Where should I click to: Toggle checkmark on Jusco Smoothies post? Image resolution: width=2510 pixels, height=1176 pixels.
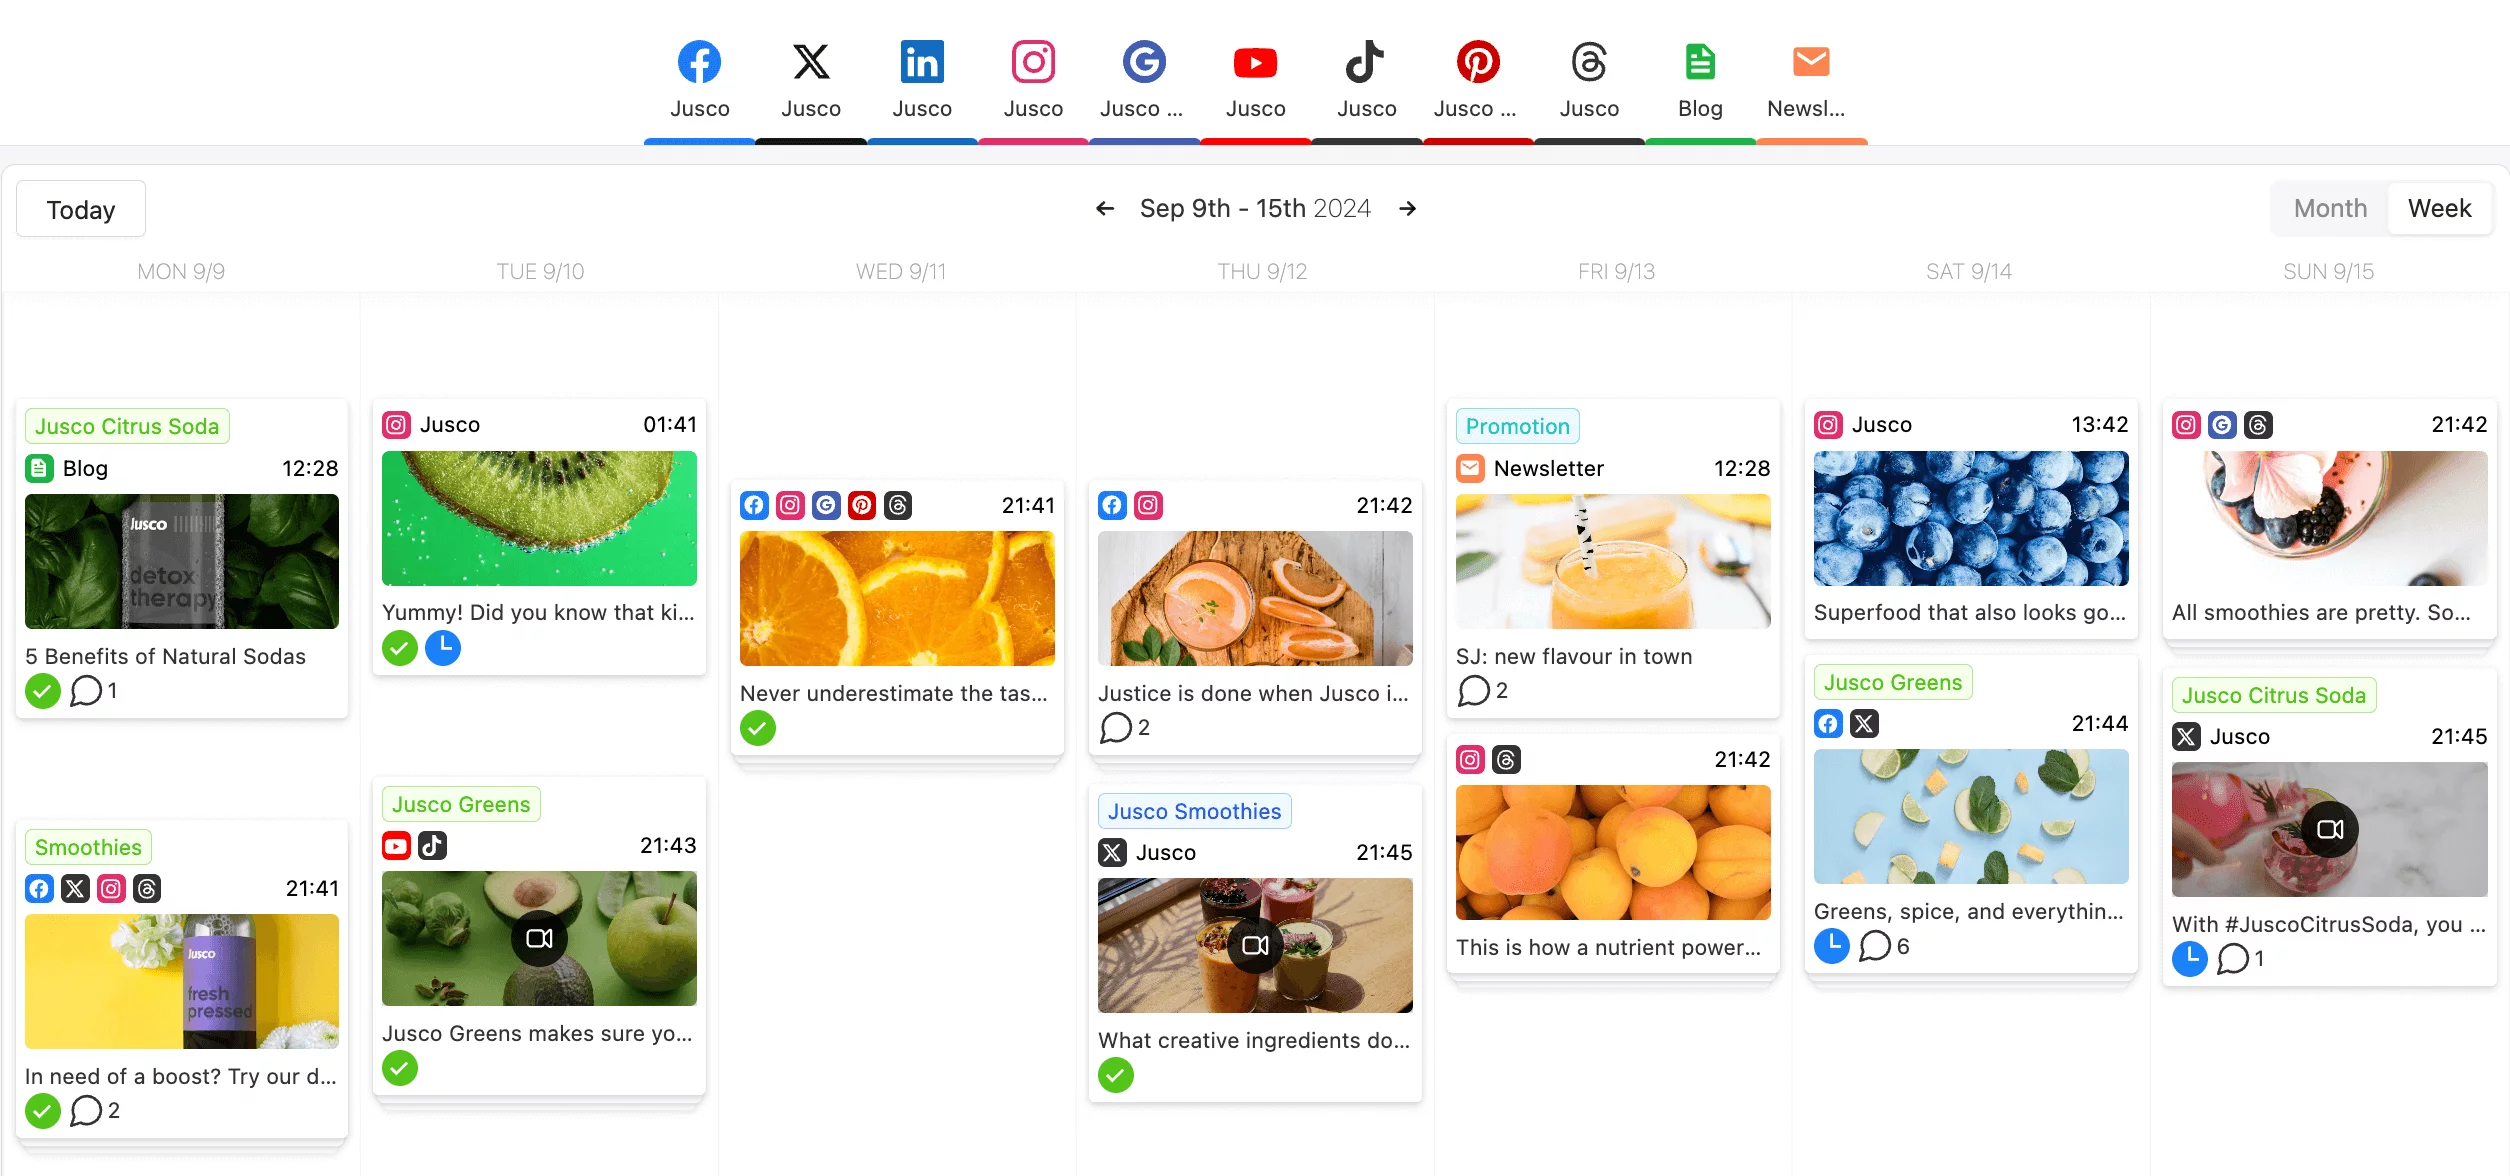tap(1117, 1075)
